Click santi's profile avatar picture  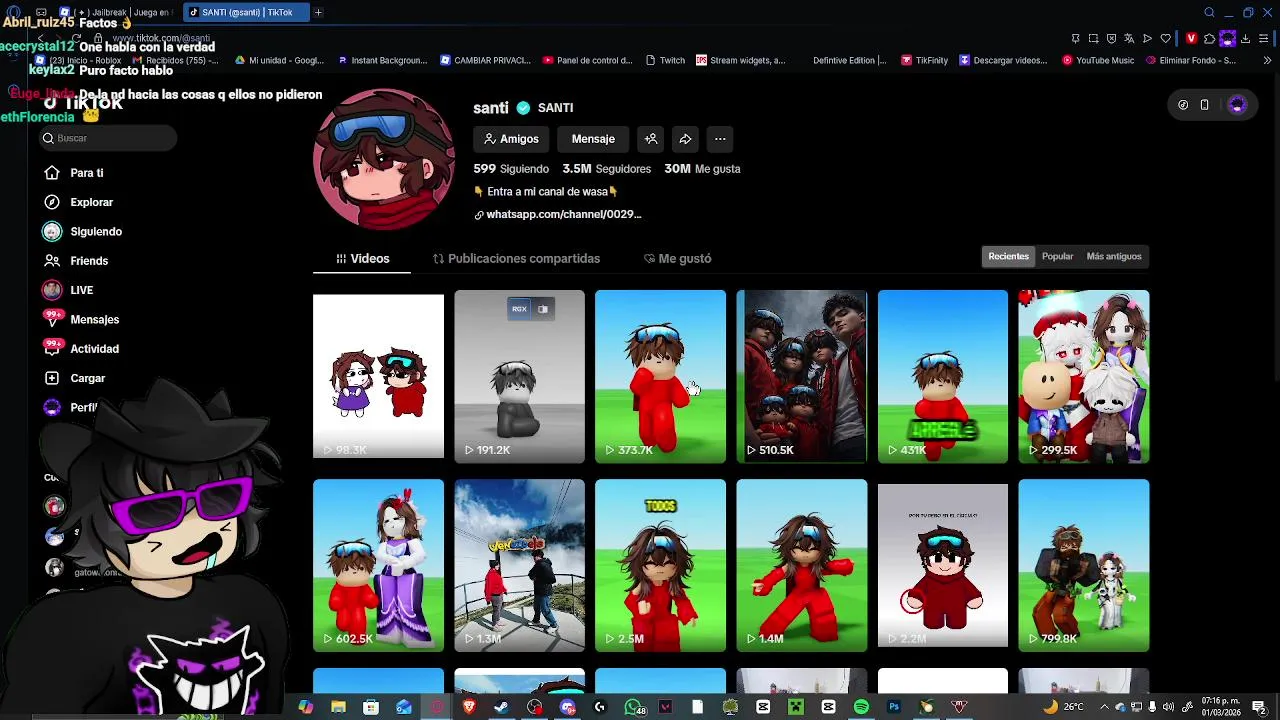click(x=384, y=160)
